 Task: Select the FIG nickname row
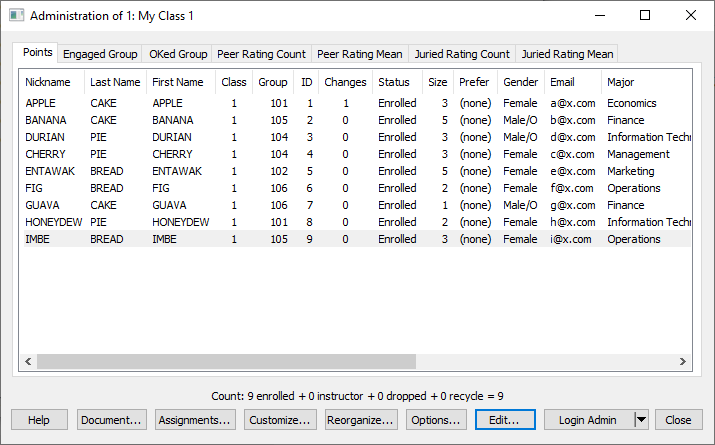pos(34,188)
